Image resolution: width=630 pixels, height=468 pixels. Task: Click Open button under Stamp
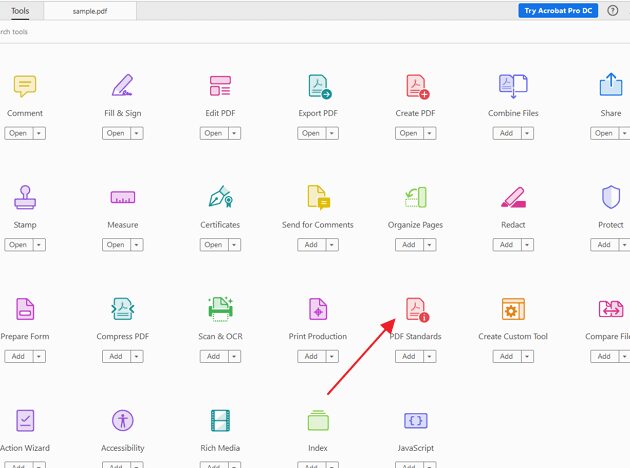tap(18, 245)
